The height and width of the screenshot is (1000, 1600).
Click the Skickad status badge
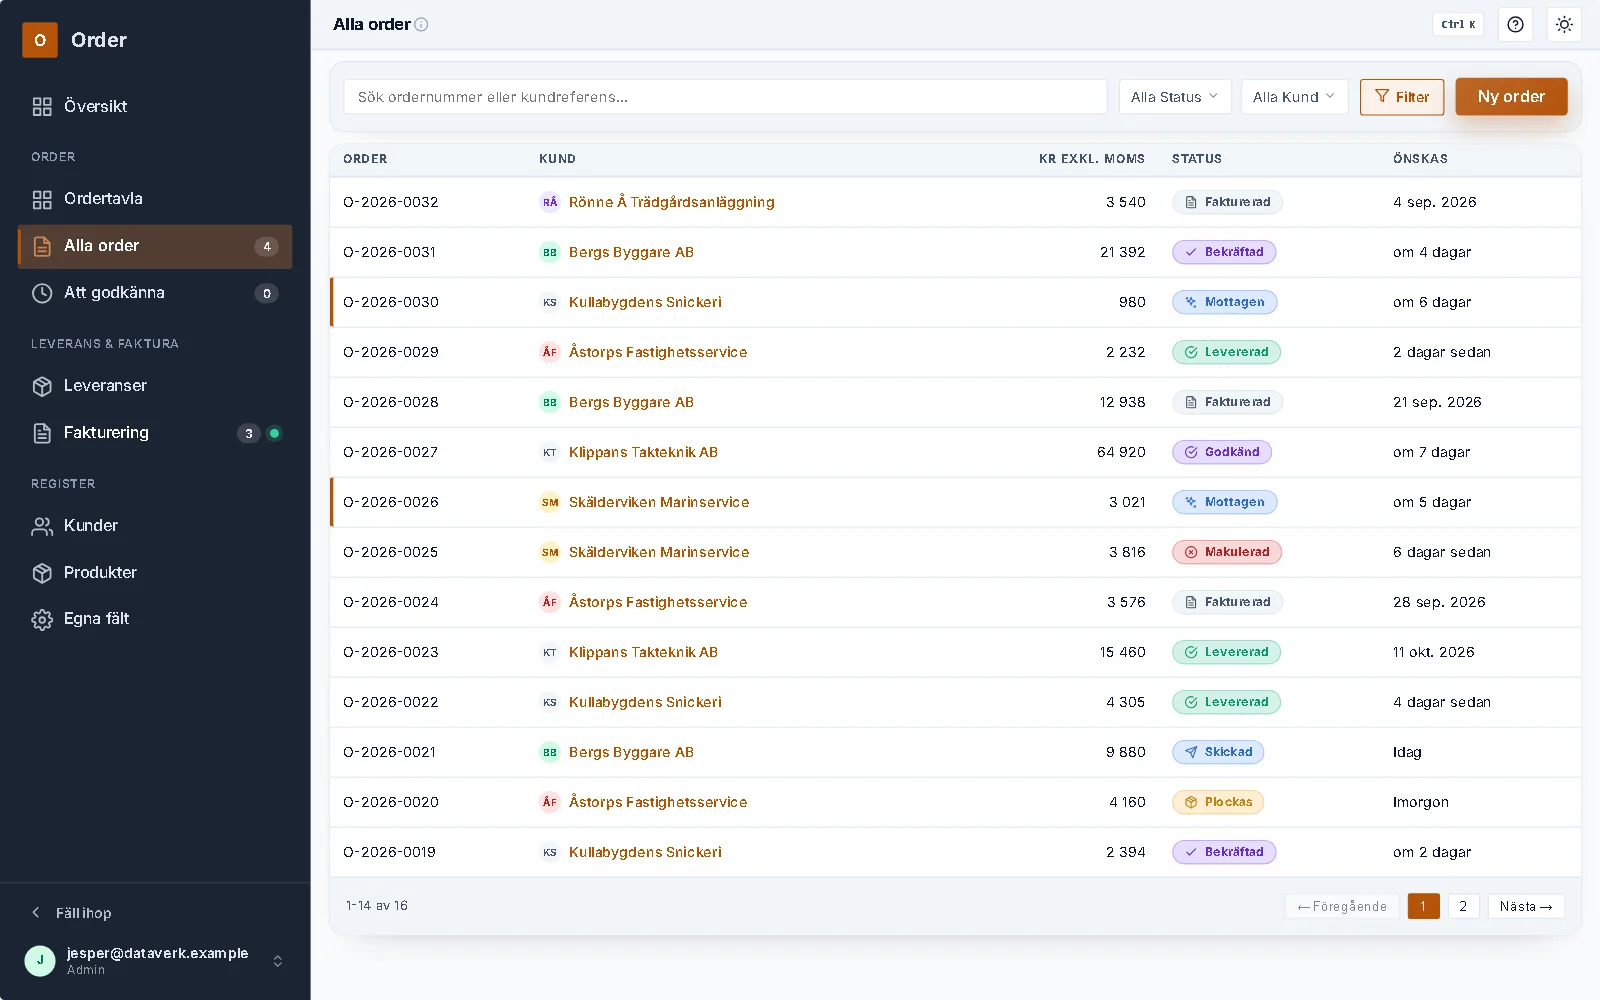click(x=1218, y=752)
